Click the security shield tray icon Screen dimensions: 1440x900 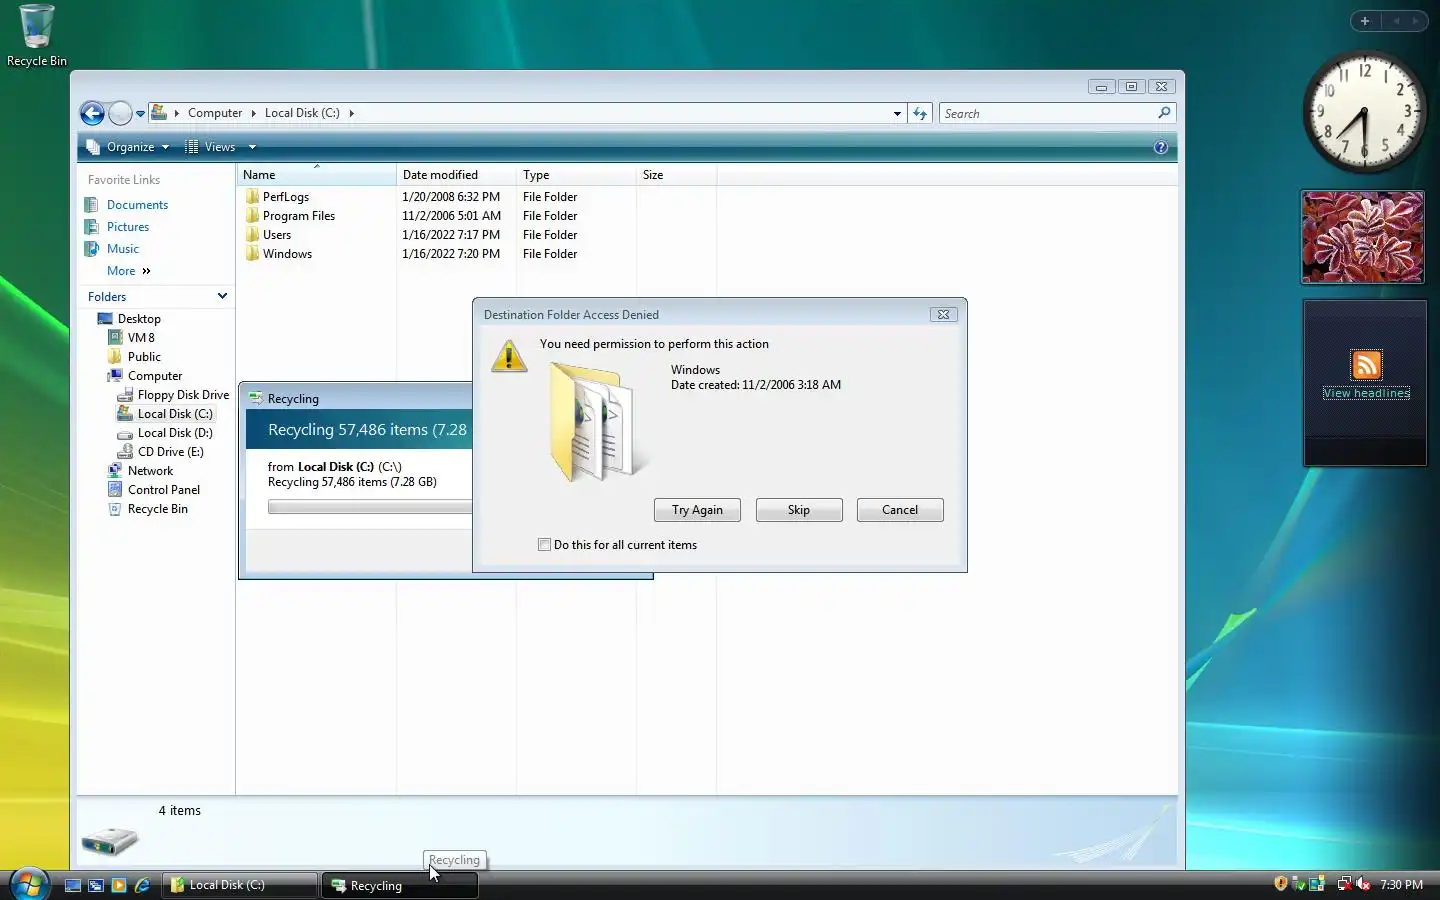[1281, 884]
